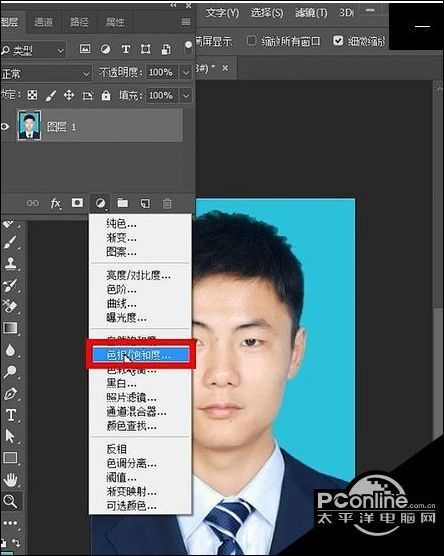Delete layer with trash icon
This screenshot has width=444, height=556.
click(167, 203)
